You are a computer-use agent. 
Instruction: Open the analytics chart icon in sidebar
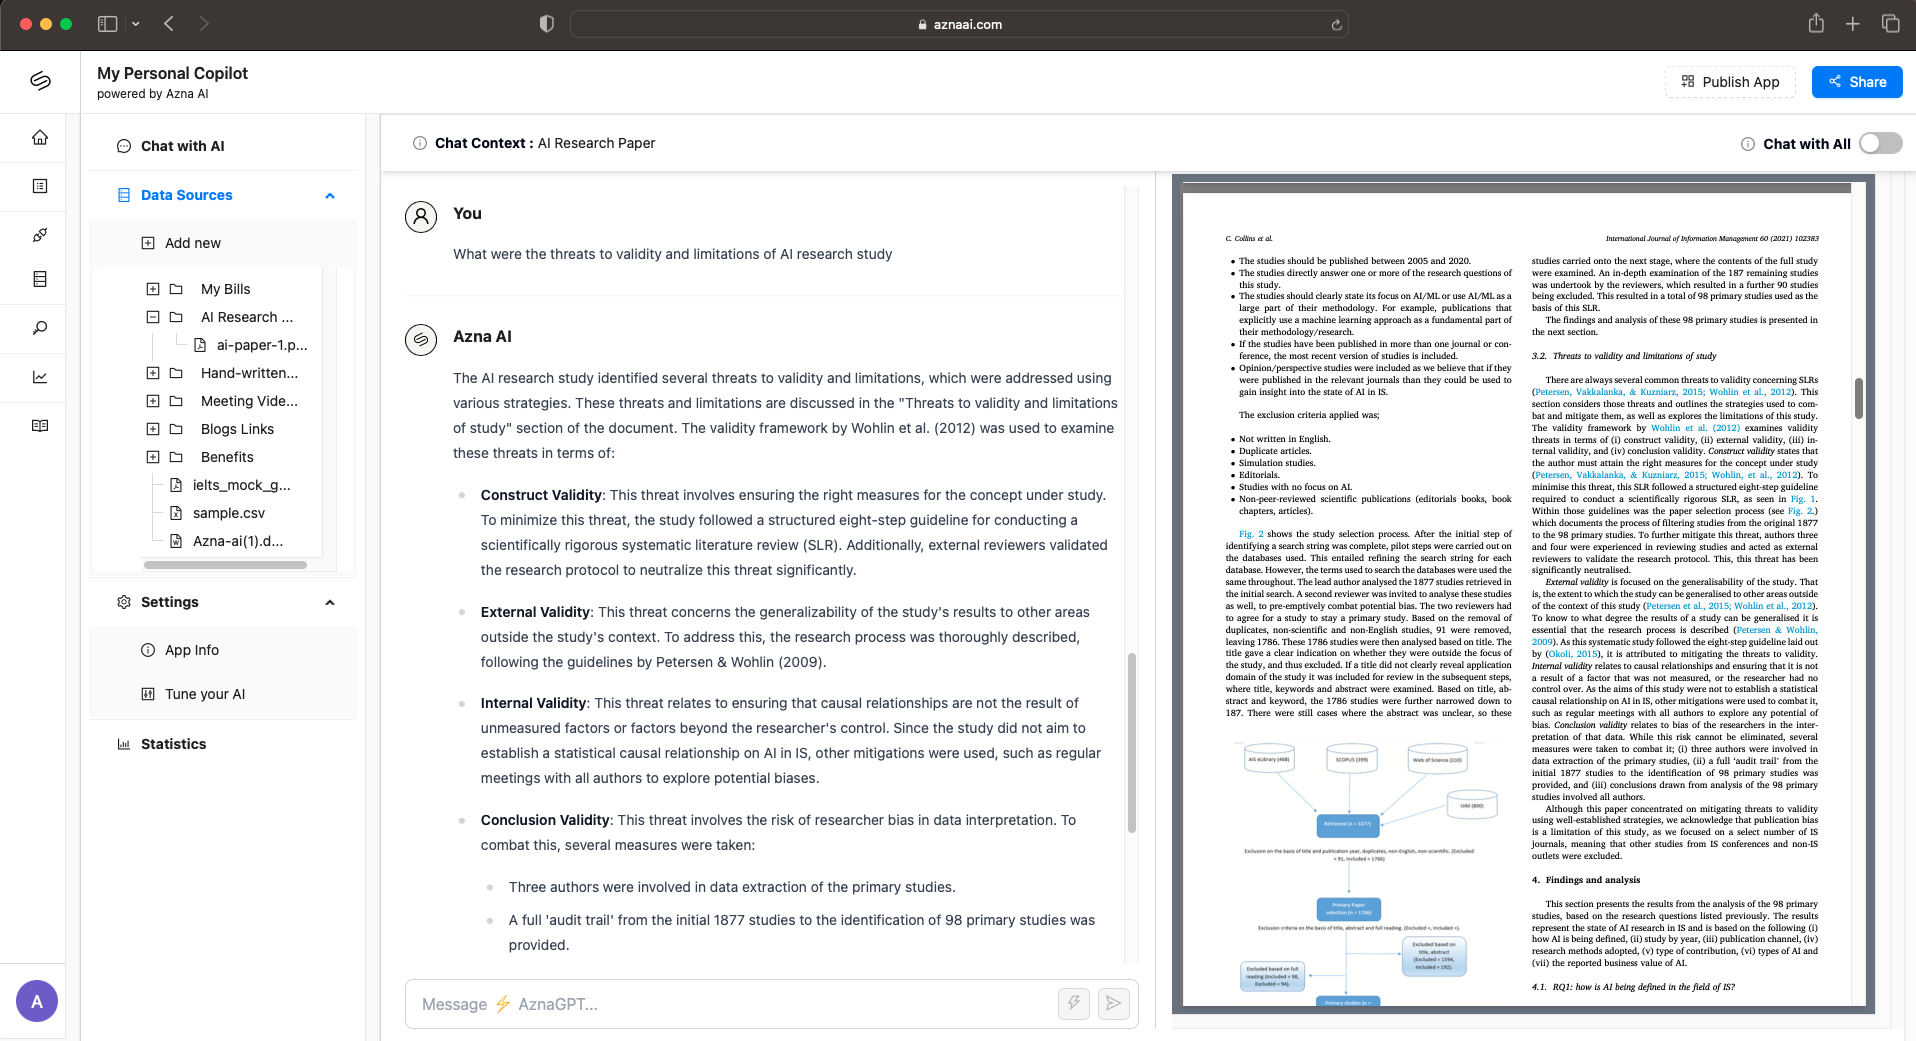click(40, 377)
